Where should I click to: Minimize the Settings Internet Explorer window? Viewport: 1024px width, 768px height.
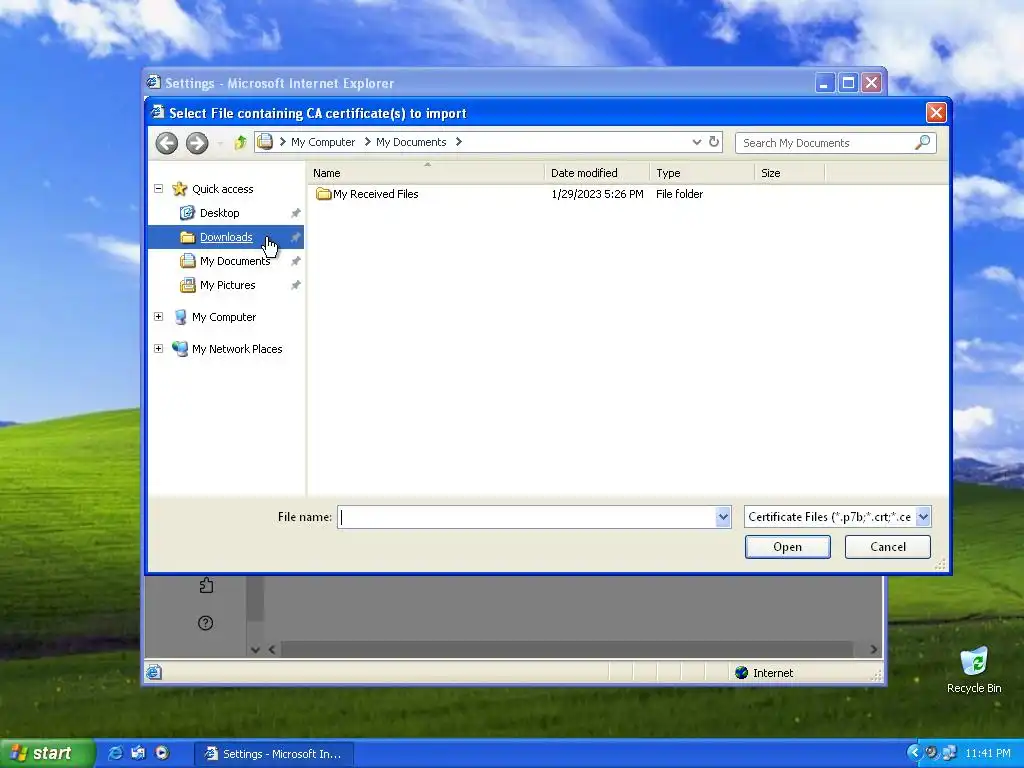pos(825,83)
